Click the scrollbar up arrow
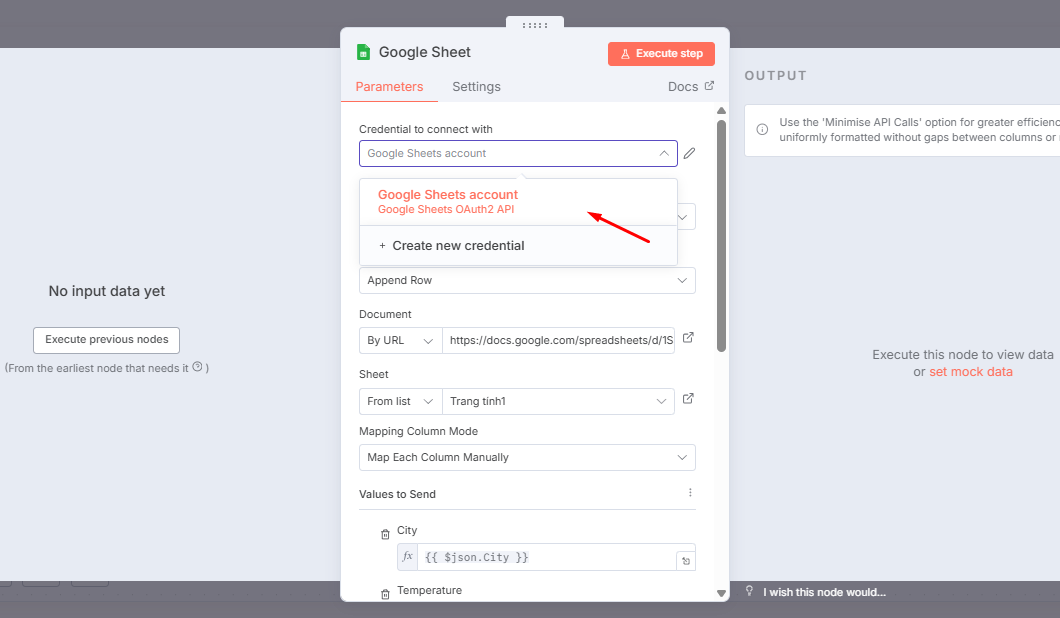 (721, 110)
